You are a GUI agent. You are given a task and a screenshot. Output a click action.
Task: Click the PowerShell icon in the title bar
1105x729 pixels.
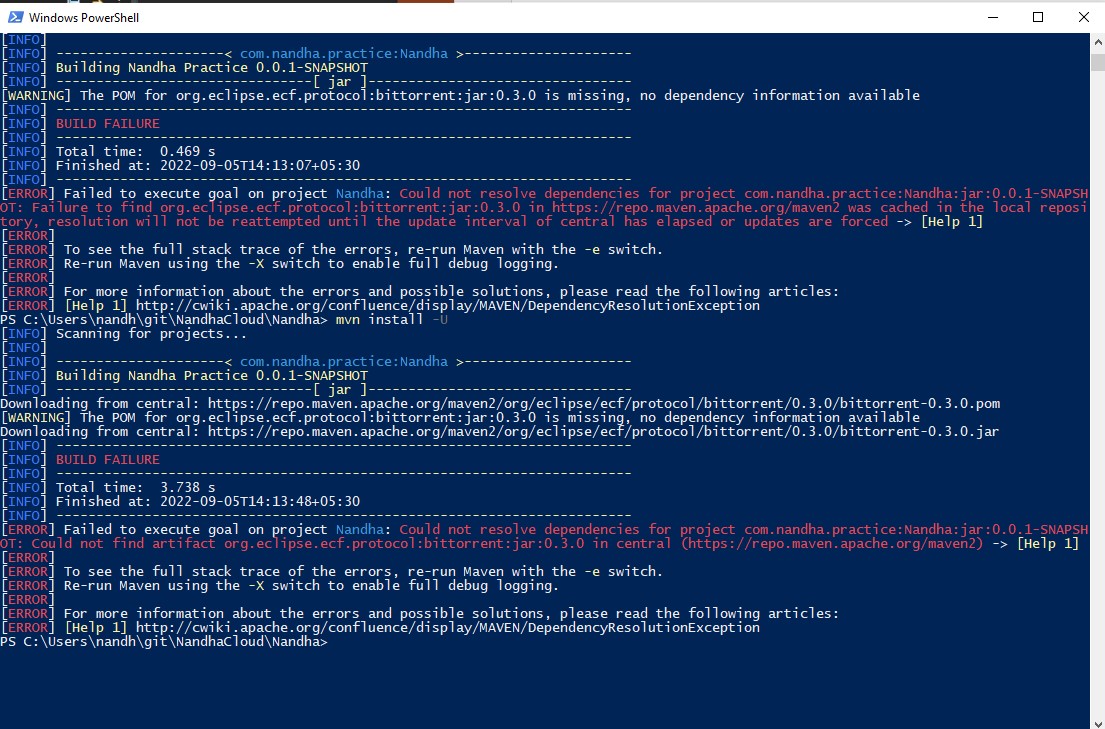tap(15, 17)
